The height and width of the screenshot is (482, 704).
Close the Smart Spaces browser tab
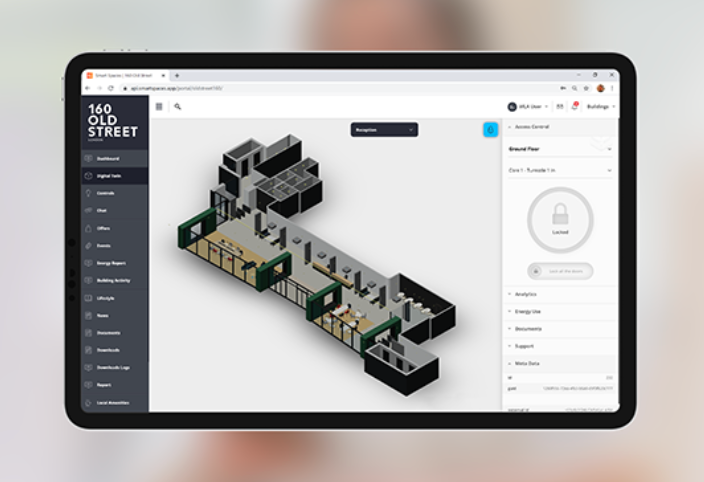coord(163,75)
